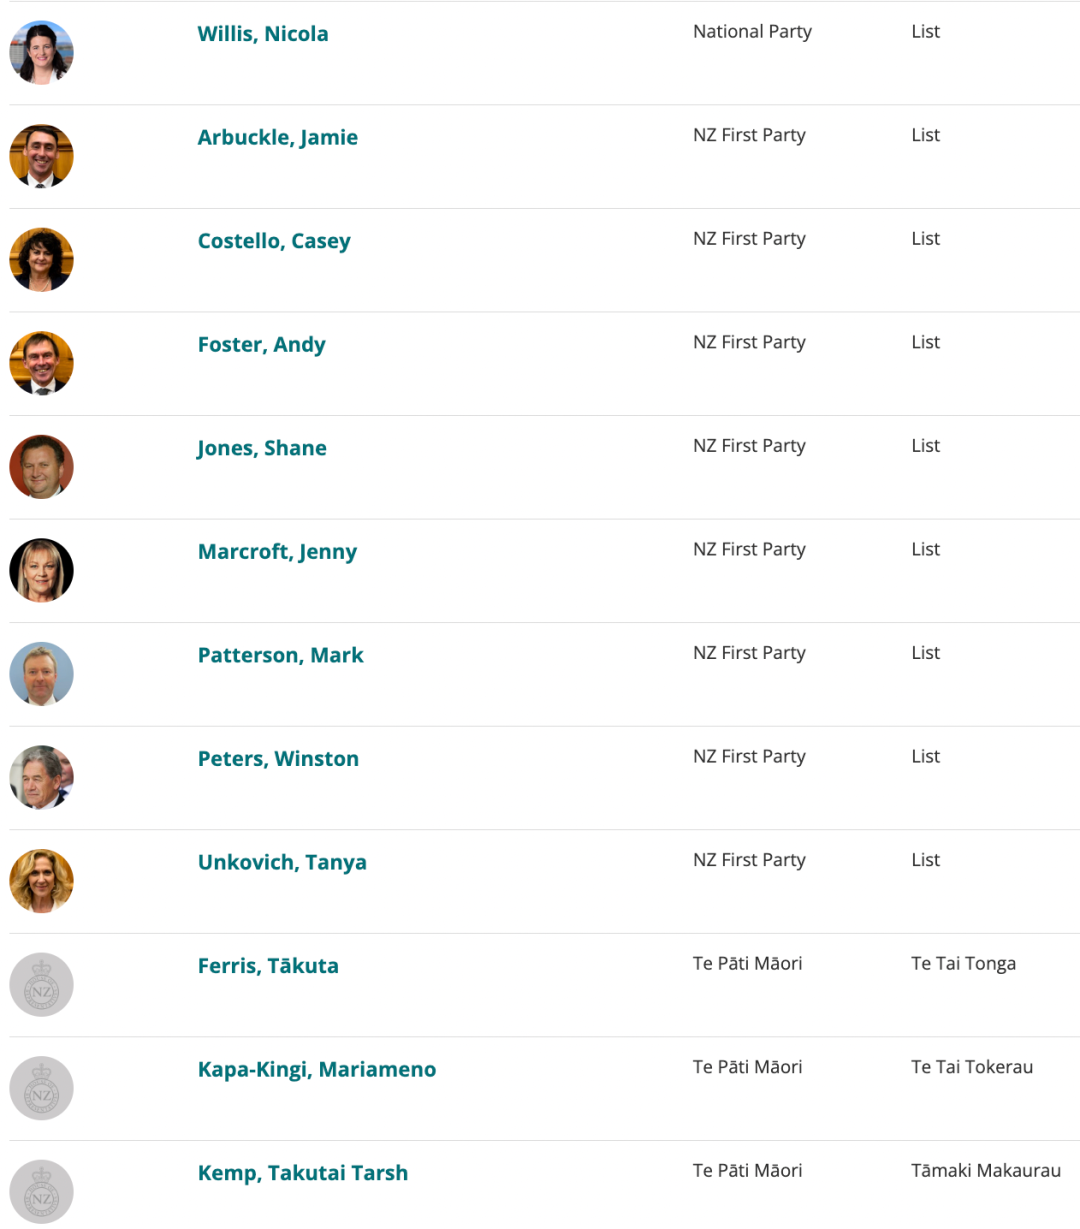The image size is (1080, 1229).
Task: Follow the Unkovich, Tanya name link
Action: point(282,862)
